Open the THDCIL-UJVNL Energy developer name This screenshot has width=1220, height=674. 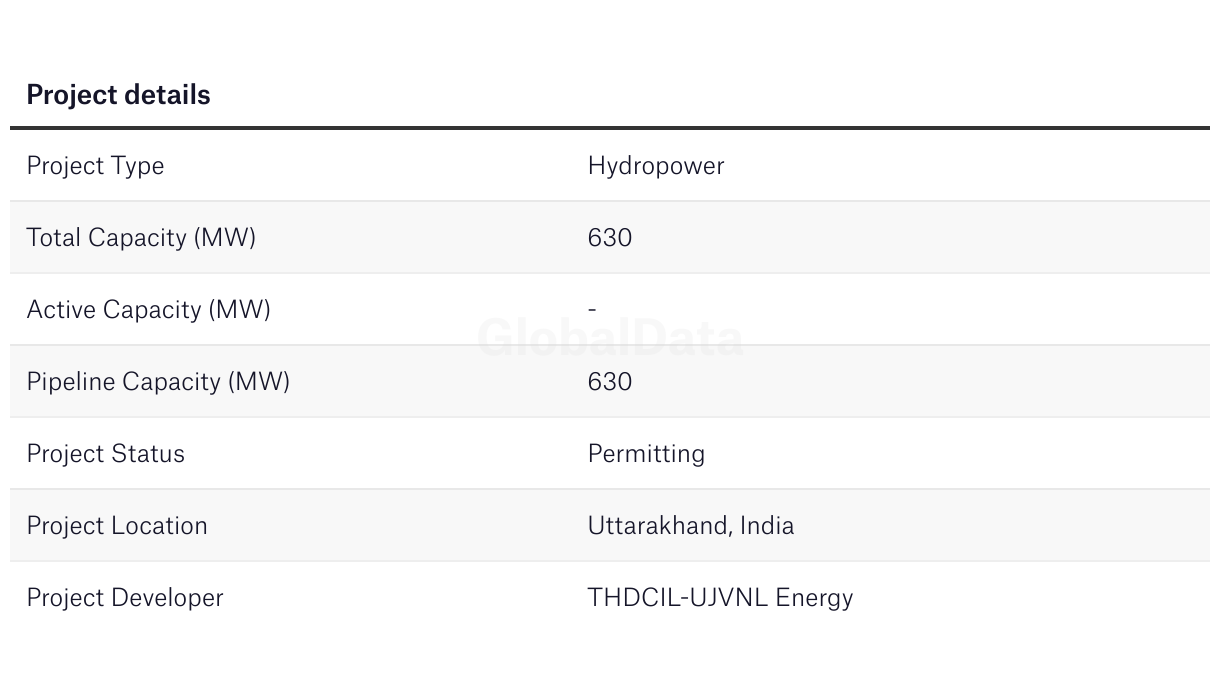(x=720, y=598)
